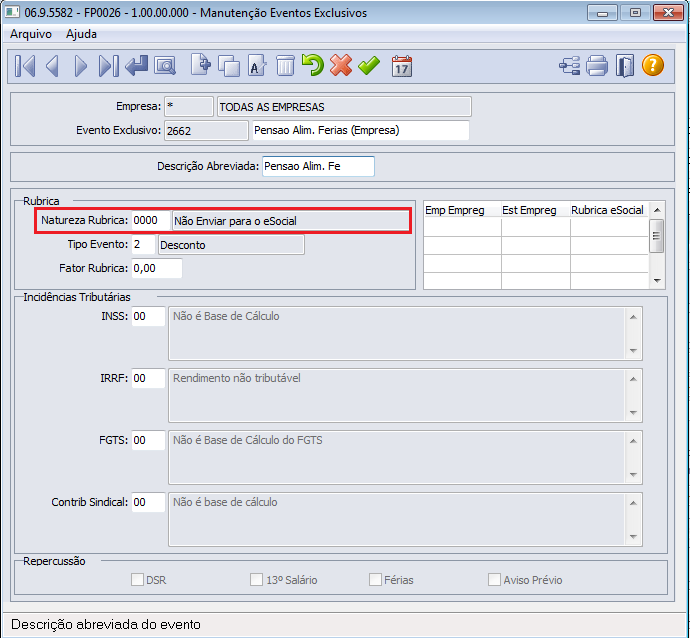
Task: Toggle the Férias checkbox
Action: 375,579
